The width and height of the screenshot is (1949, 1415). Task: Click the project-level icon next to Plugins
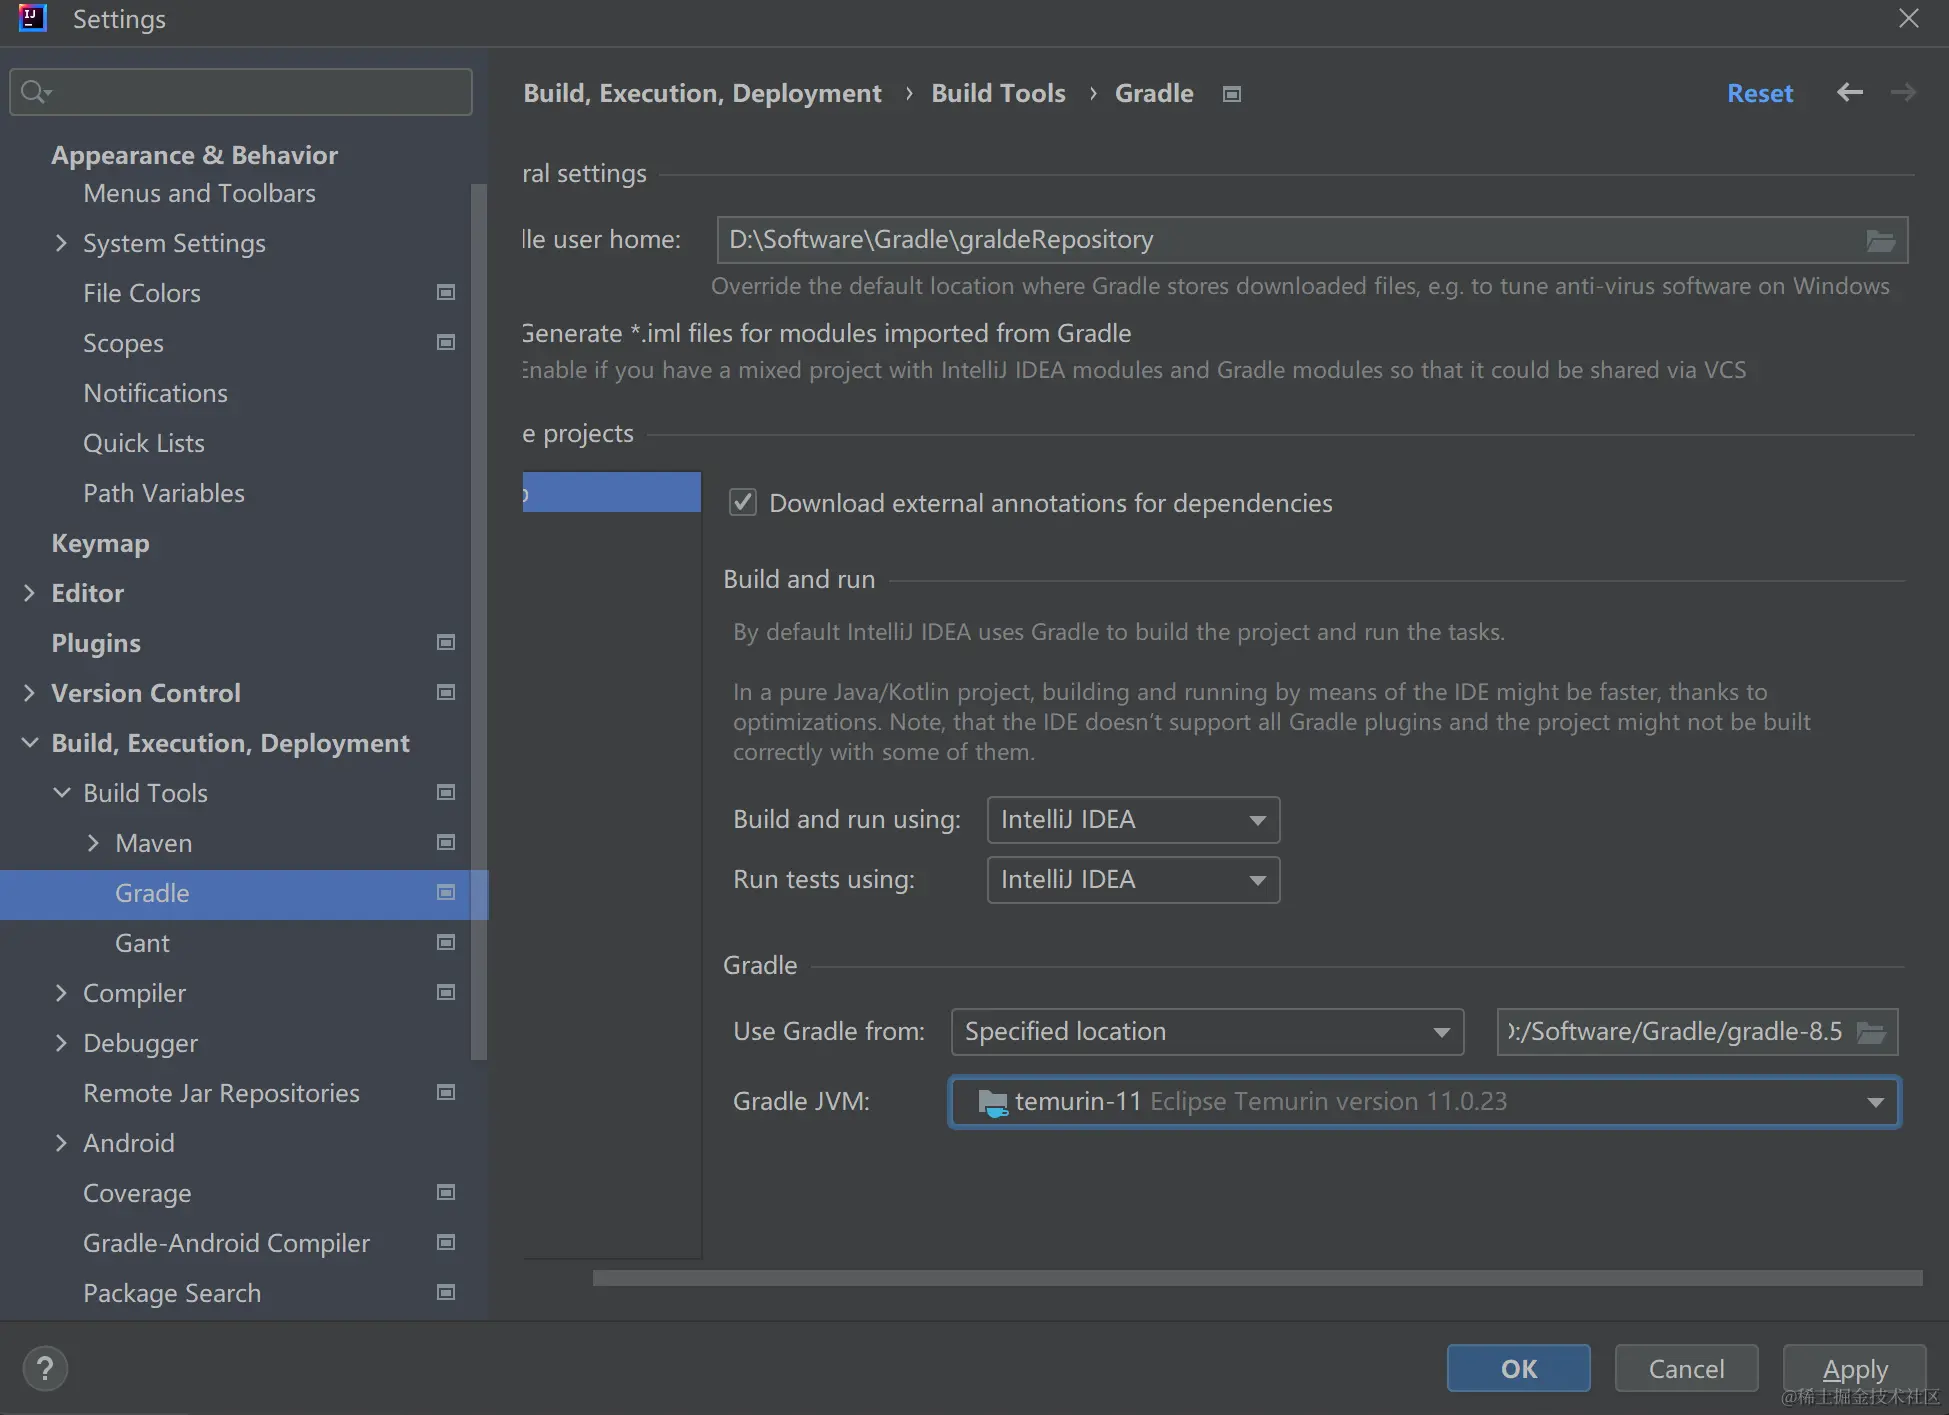pos(446,642)
